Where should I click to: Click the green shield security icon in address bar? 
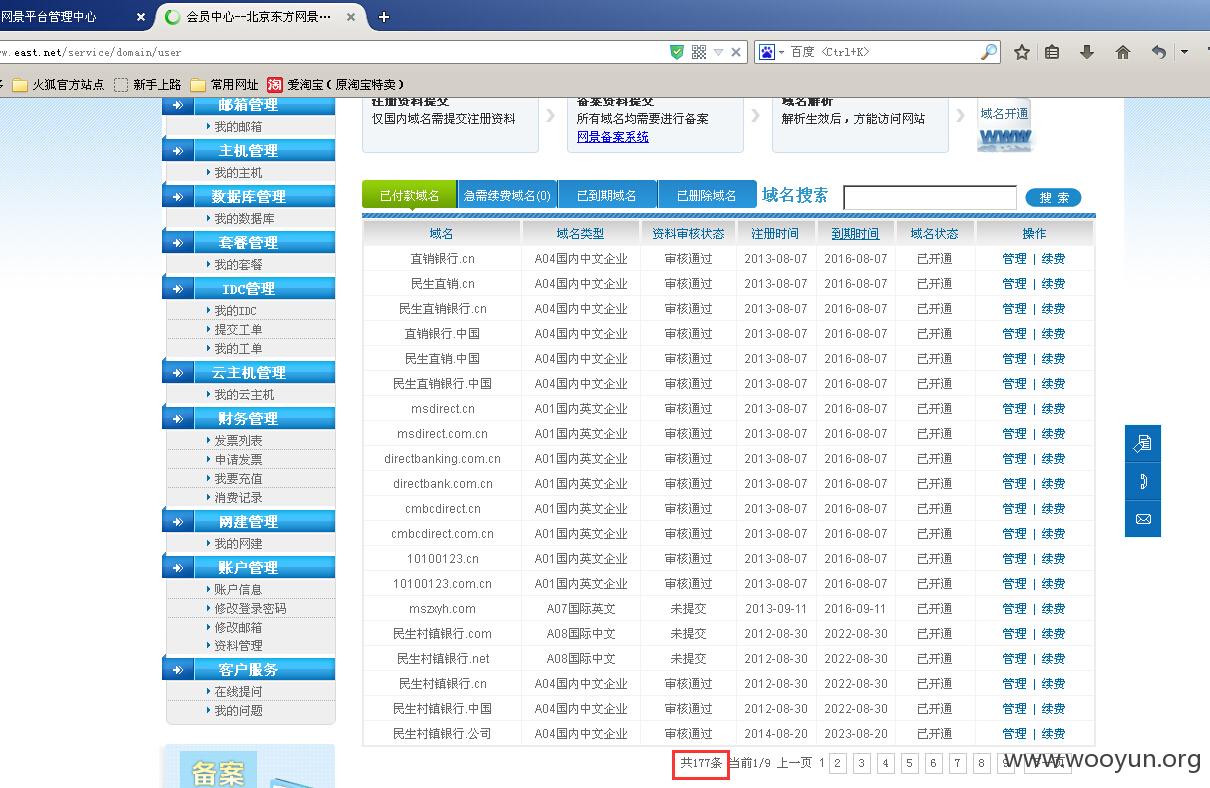(x=677, y=52)
